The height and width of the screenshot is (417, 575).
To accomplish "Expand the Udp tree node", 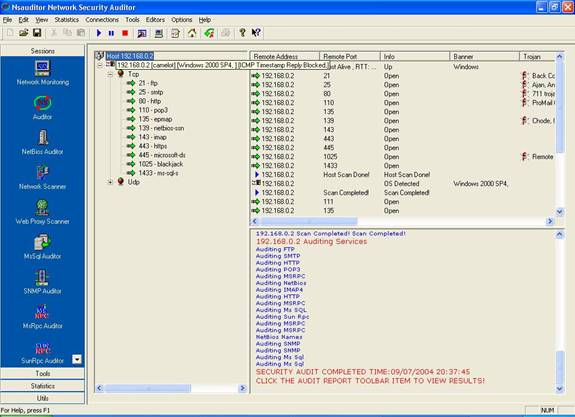I will coord(110,182).
